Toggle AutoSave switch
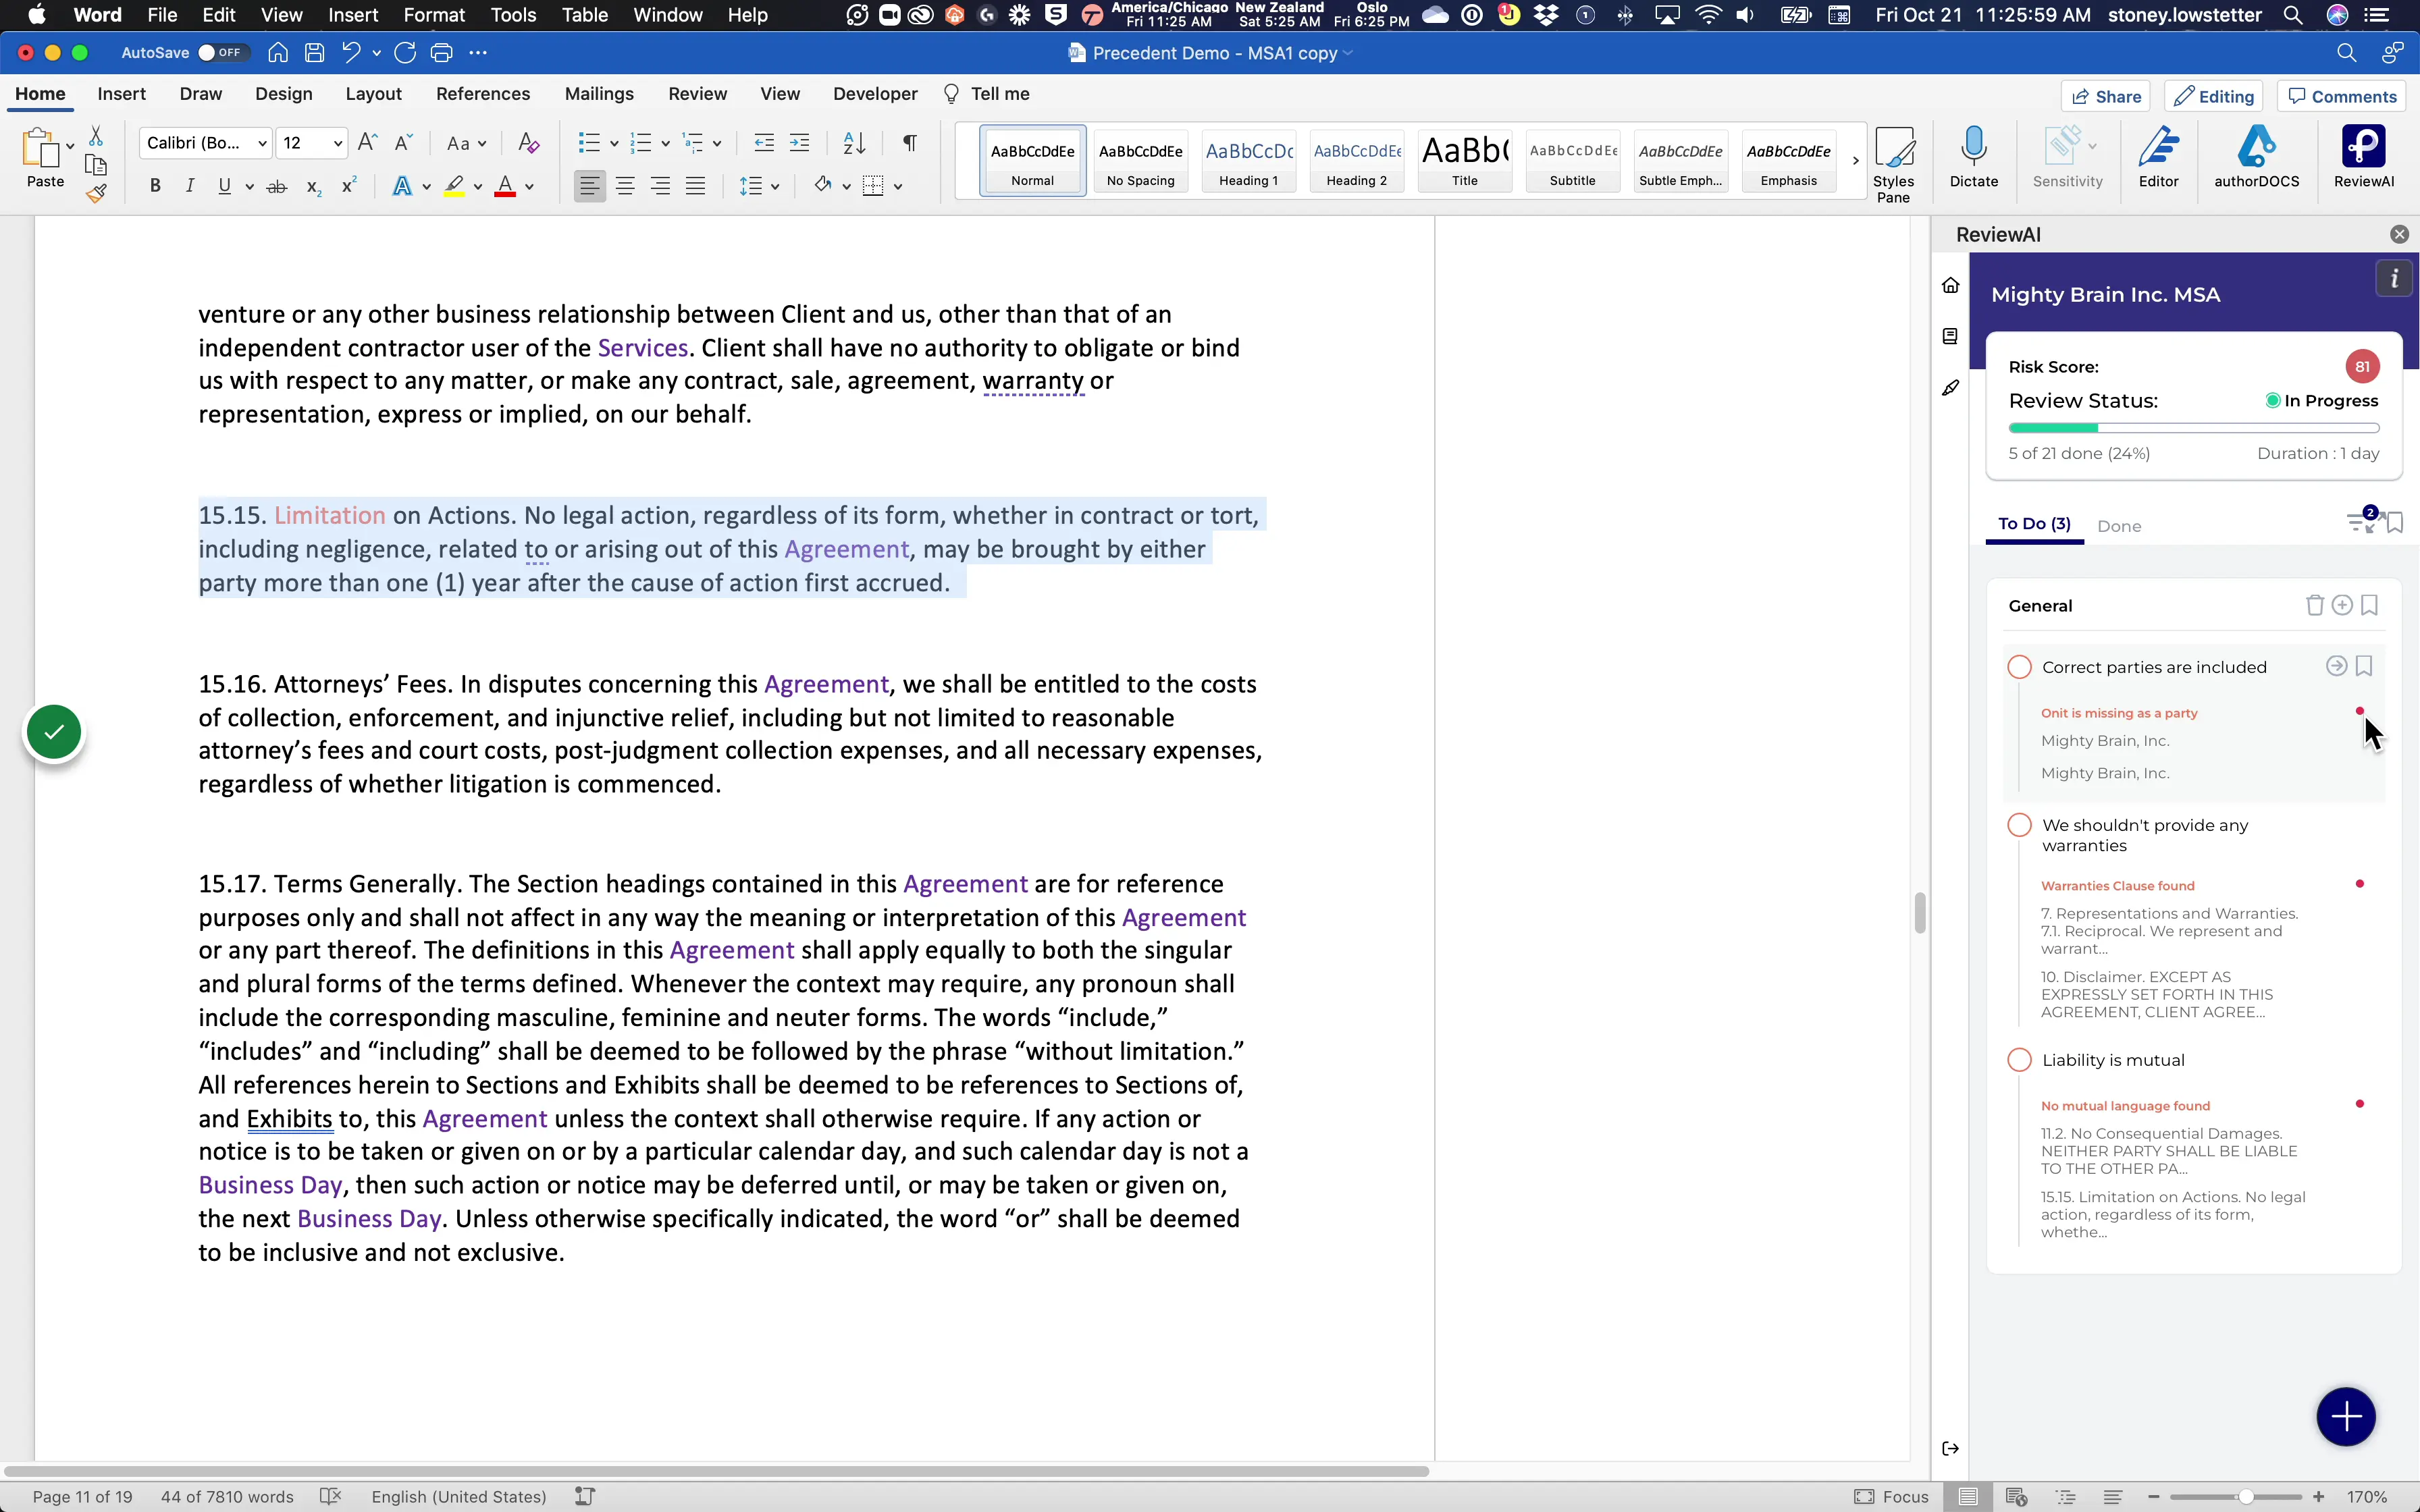 [222, 53]
